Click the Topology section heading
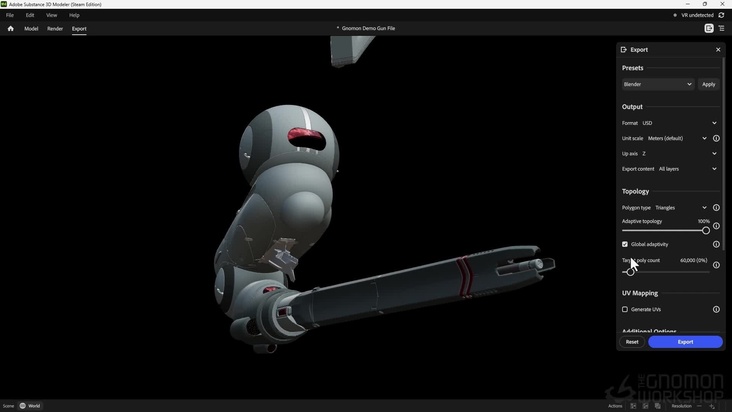This screenshot has height=412, width=732. tap(635, 191)
